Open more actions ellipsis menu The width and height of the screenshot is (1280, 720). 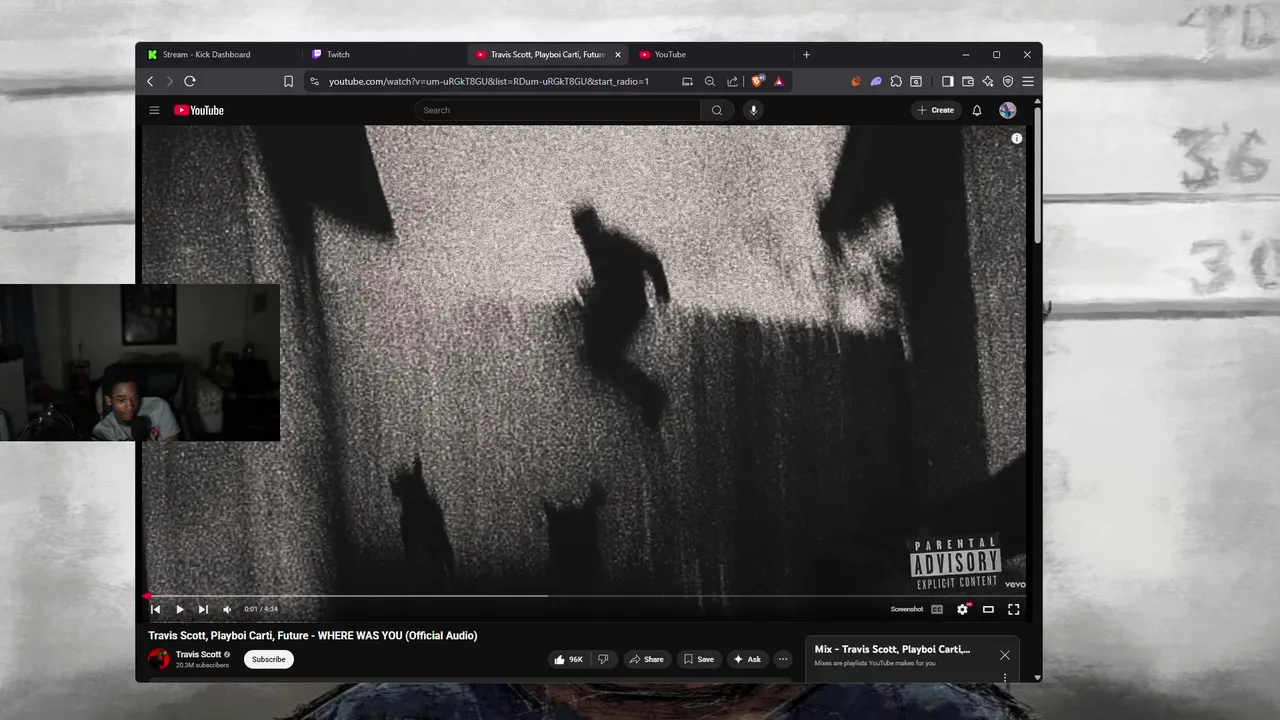click(x=783, y=659)
